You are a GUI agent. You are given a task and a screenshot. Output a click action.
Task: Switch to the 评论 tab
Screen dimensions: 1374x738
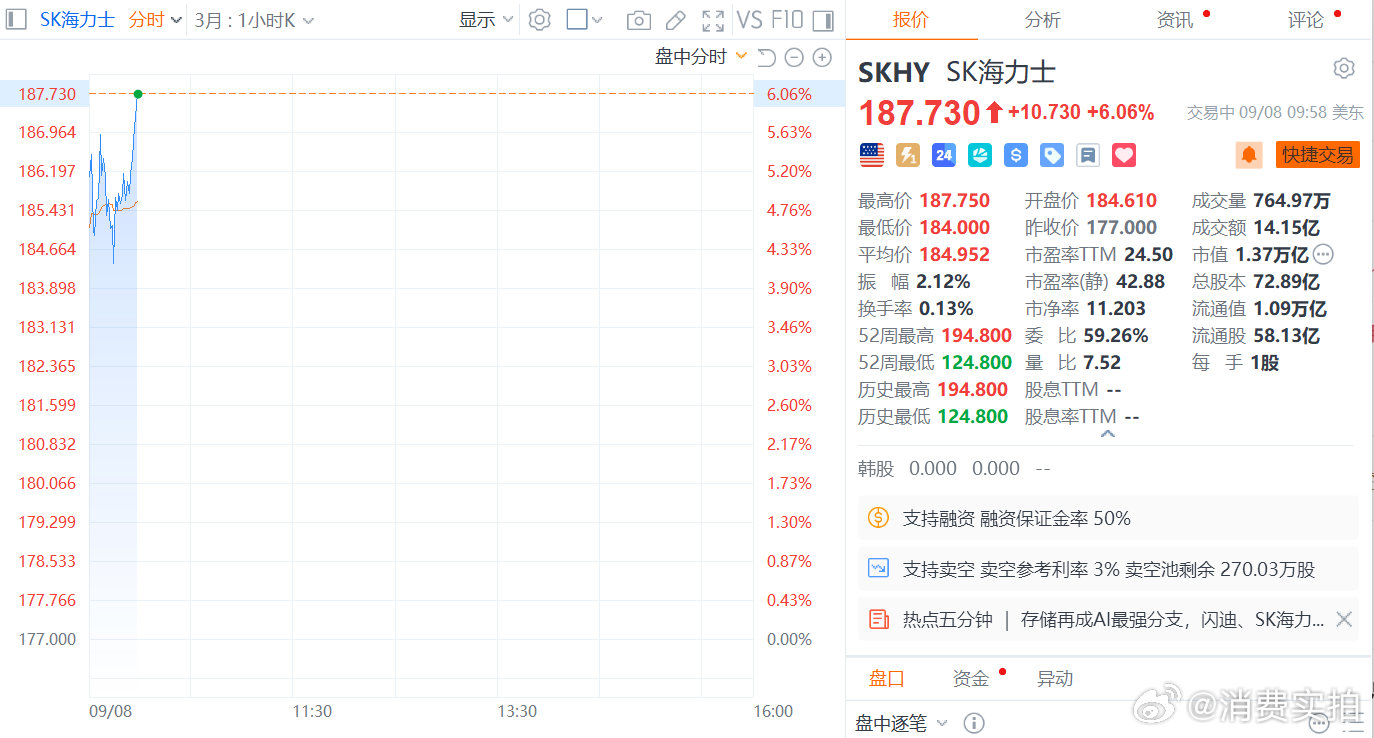pos(1306,20)
